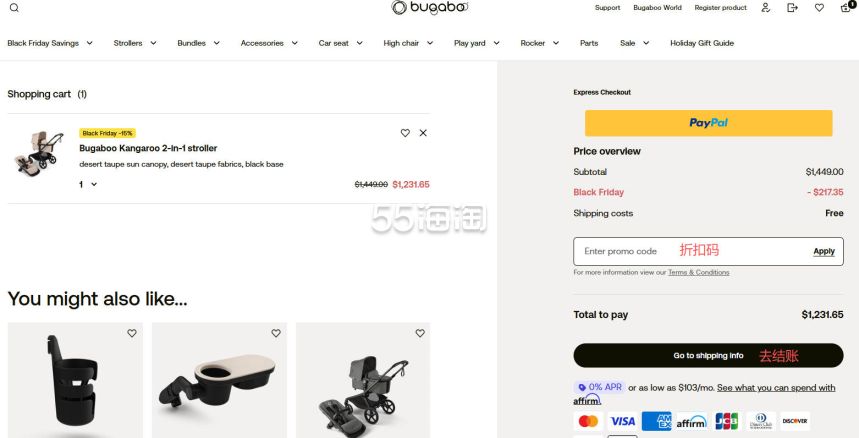The height and width of the screenshot is (438, 859).
Task: Go to the Parts menu item
Action: 589,43
